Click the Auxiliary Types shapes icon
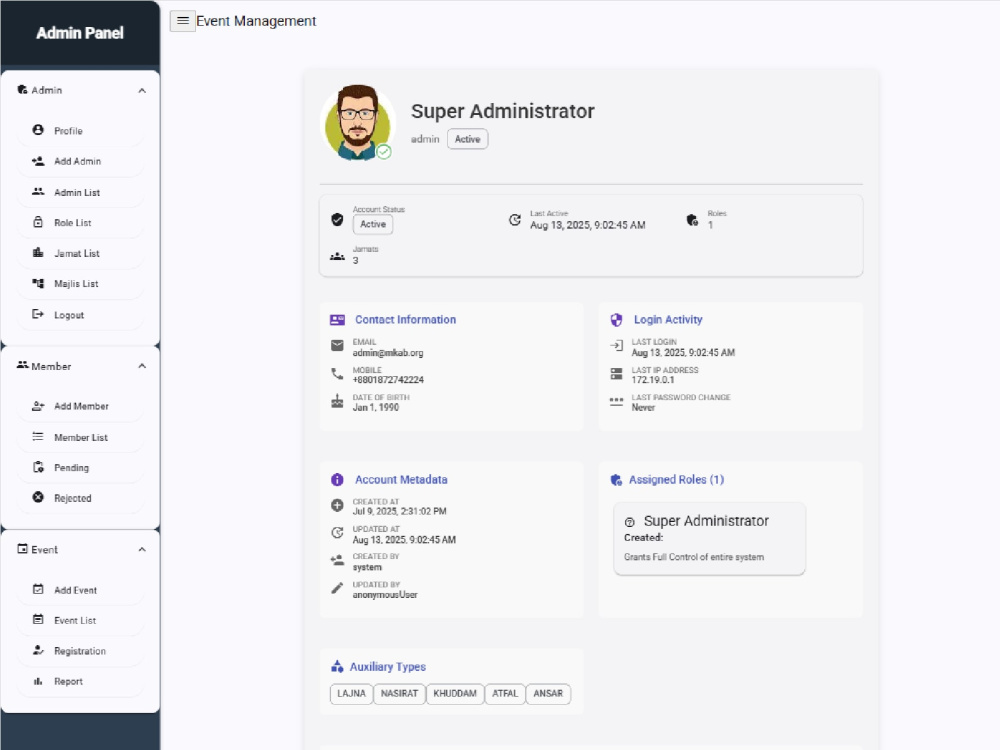This screenshot has height=750, width=1000. click(x=337, y=666)
